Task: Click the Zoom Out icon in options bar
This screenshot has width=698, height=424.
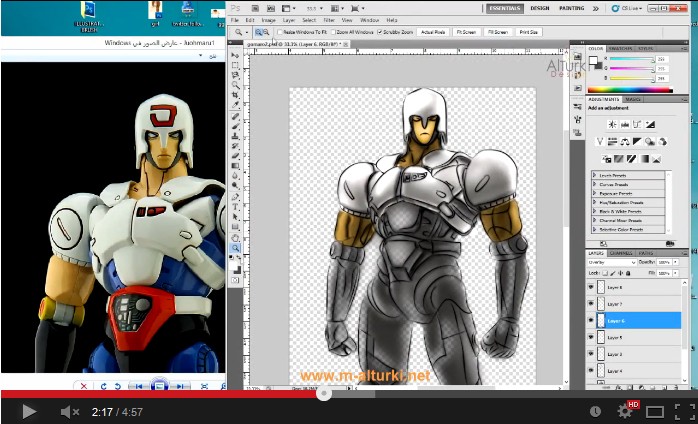Action: (266, 32)
